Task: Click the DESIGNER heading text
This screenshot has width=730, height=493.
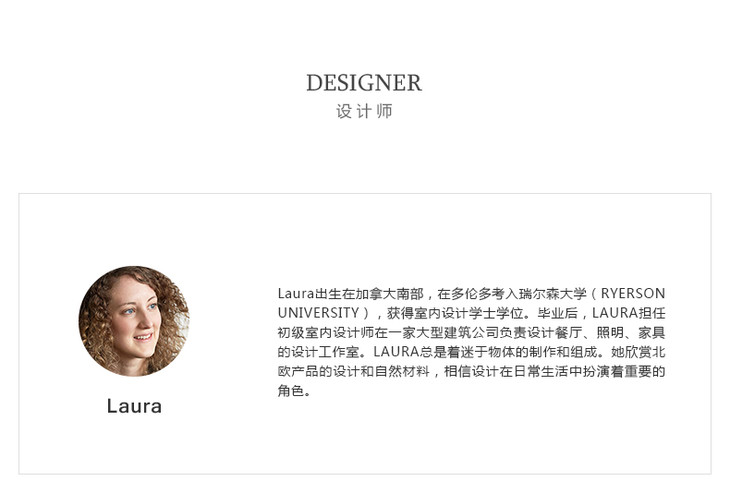Action: tap(364, 83)
